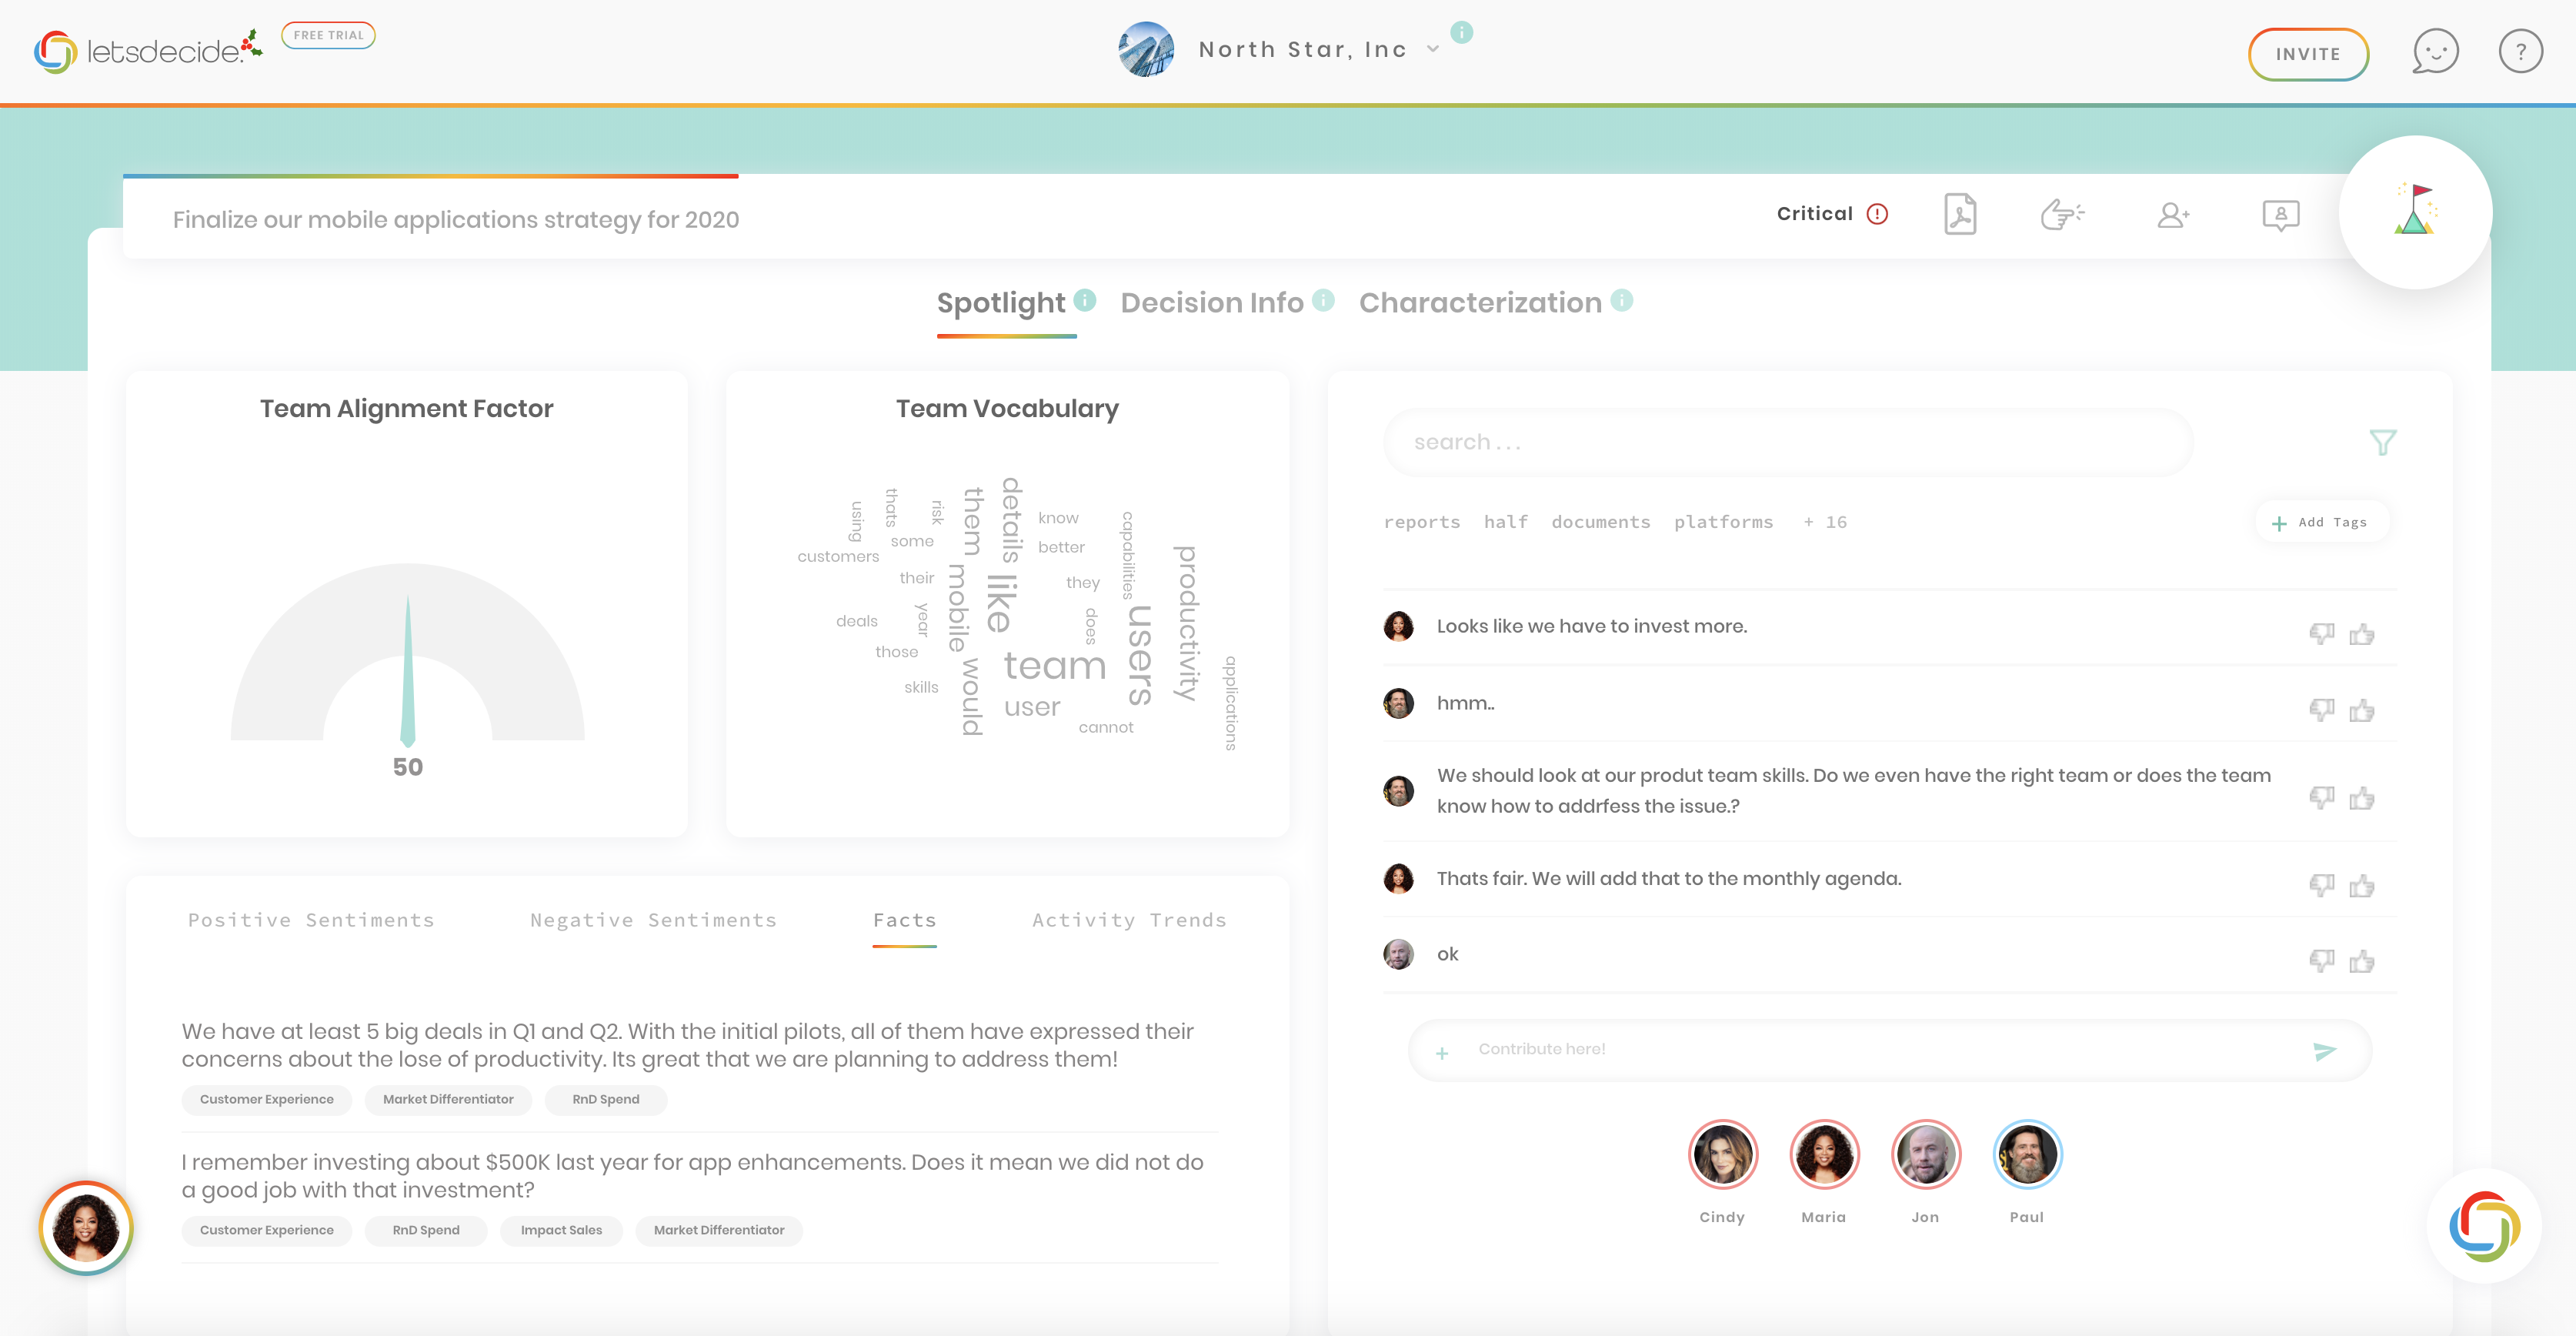Thumbs down 'Looks like we have to invest more'
Screen dimensions: 2576x1336
[x=2321, y=634]
